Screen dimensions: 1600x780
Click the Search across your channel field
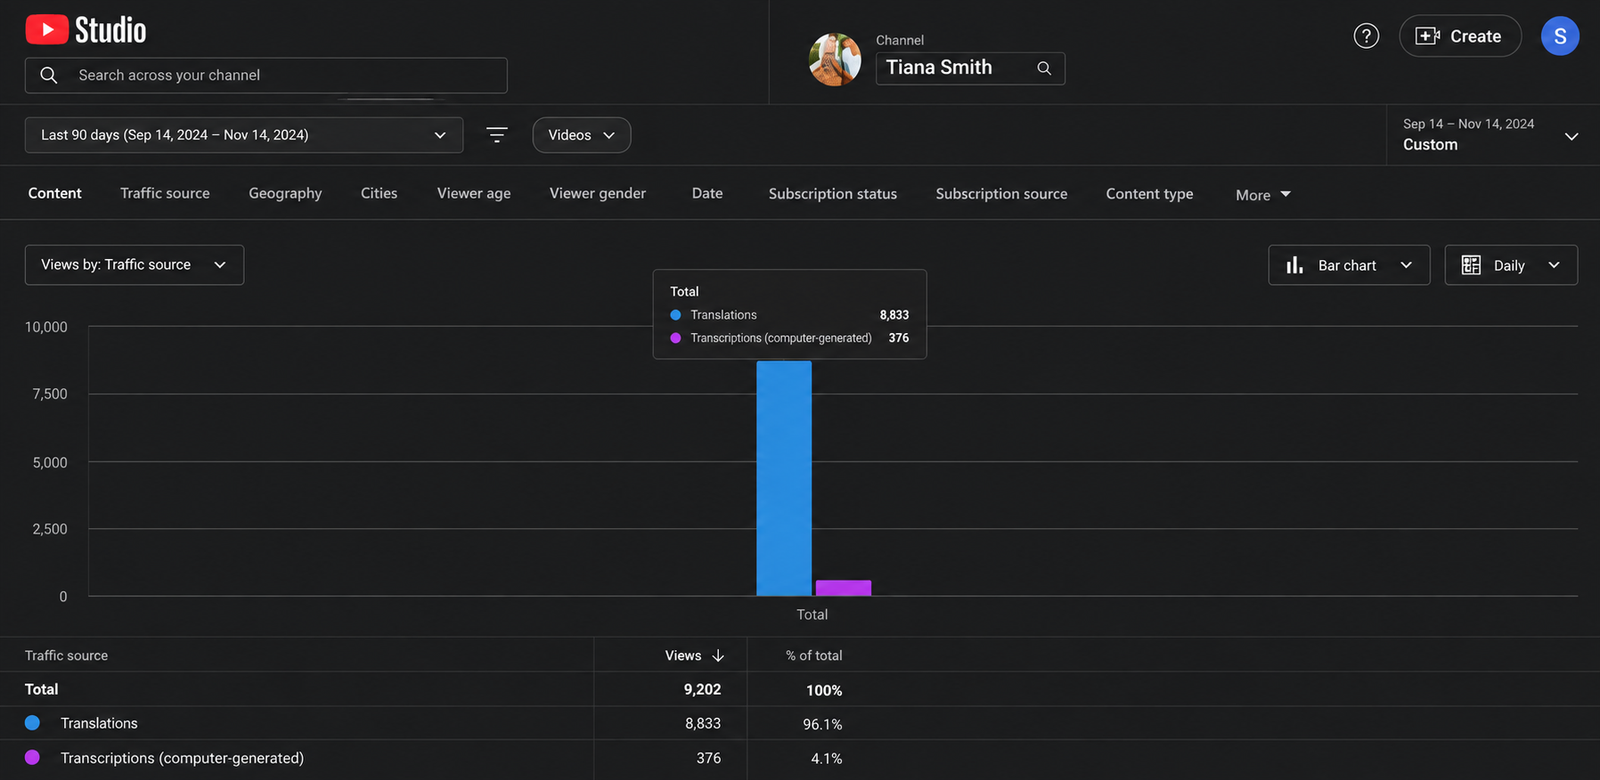coord(266,75)
